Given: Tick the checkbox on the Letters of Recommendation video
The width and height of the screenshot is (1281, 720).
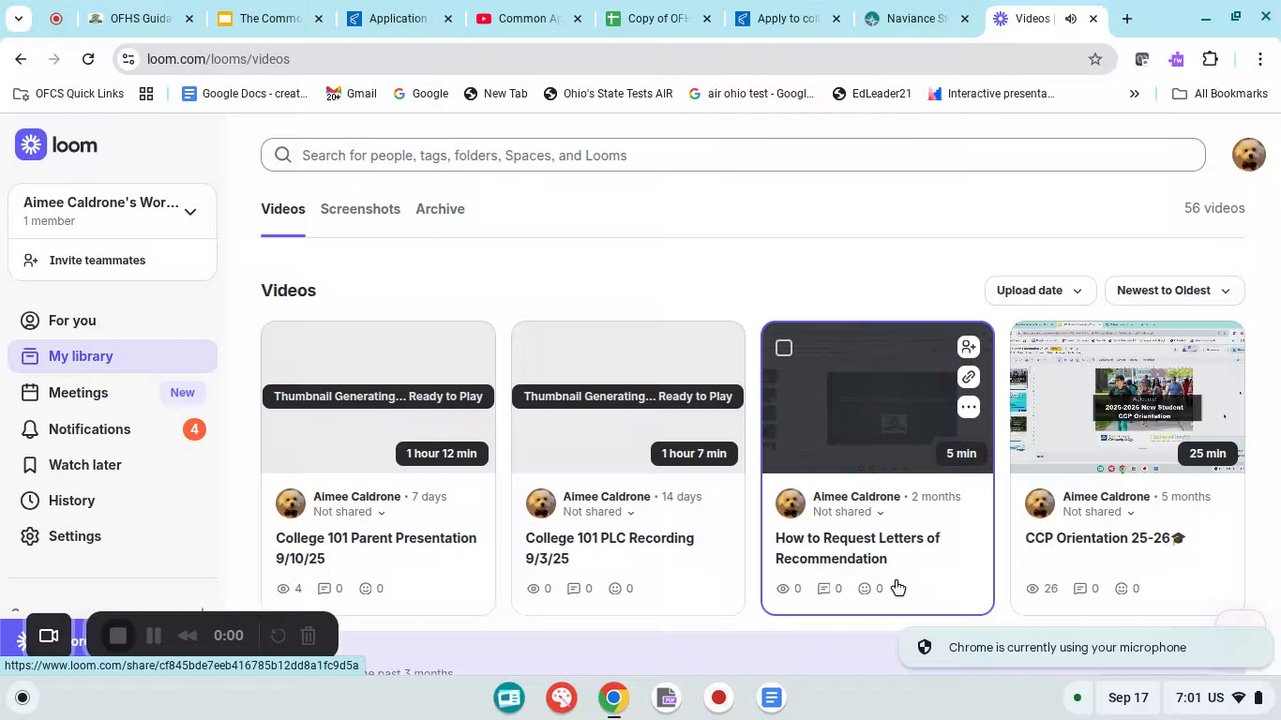Looking at the screenshot, I should click(784, 348).
